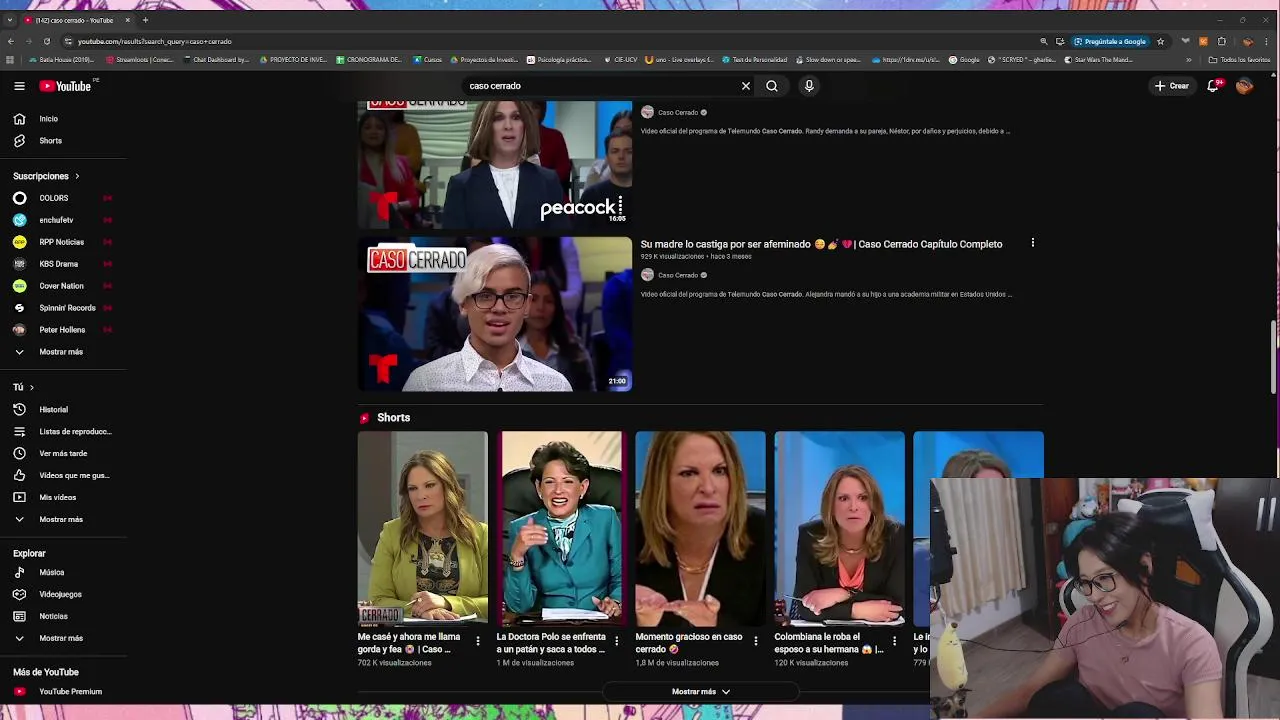
Task: Go back in the browser
Action: tap(10, 41)
